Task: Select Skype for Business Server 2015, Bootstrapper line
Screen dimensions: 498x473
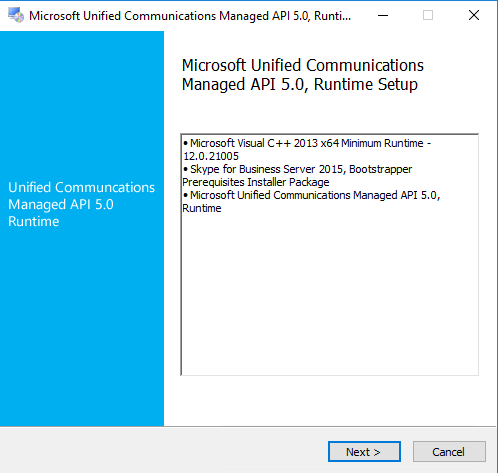Action: (x=297, y=169)
